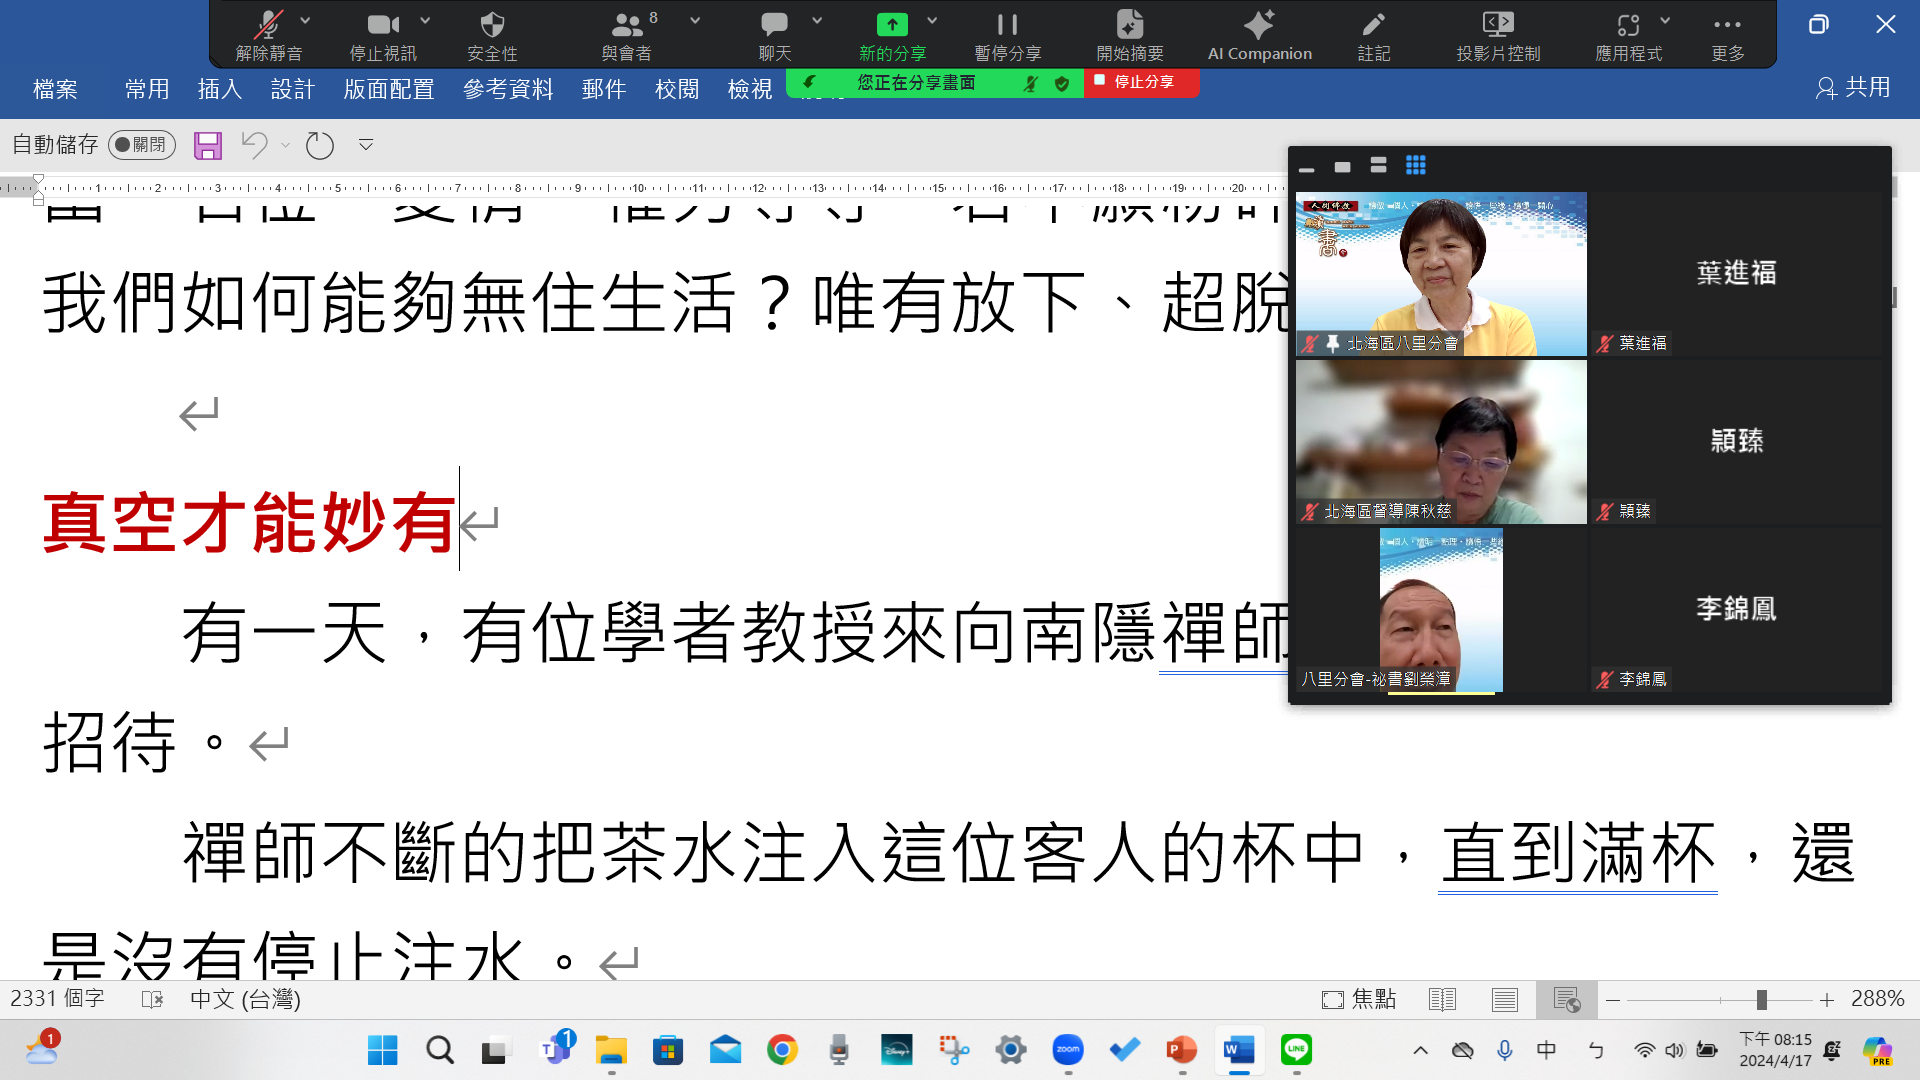Open Chrome from the taskbar
Screen dimensions: 1920x1080
(782, 1050)
